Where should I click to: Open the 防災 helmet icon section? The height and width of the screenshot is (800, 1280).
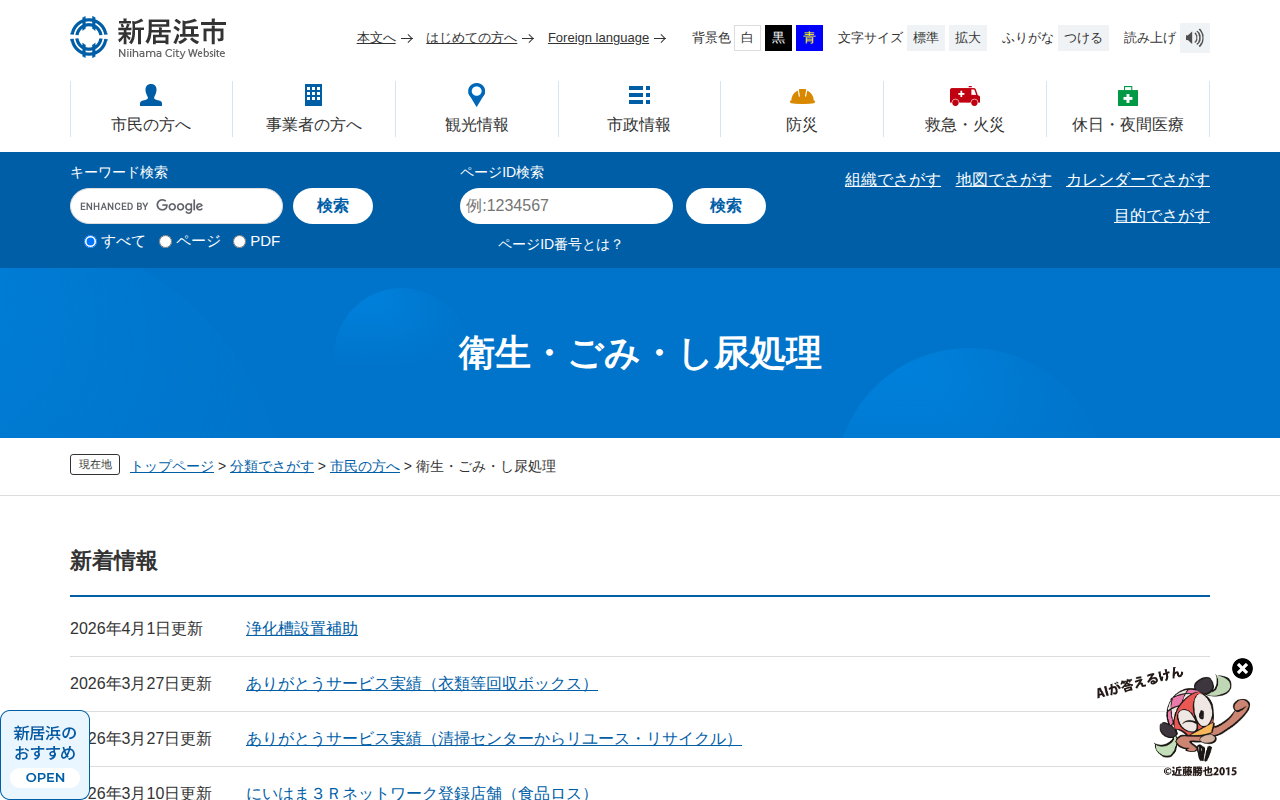pyautogui.click(x=802, y=96)
